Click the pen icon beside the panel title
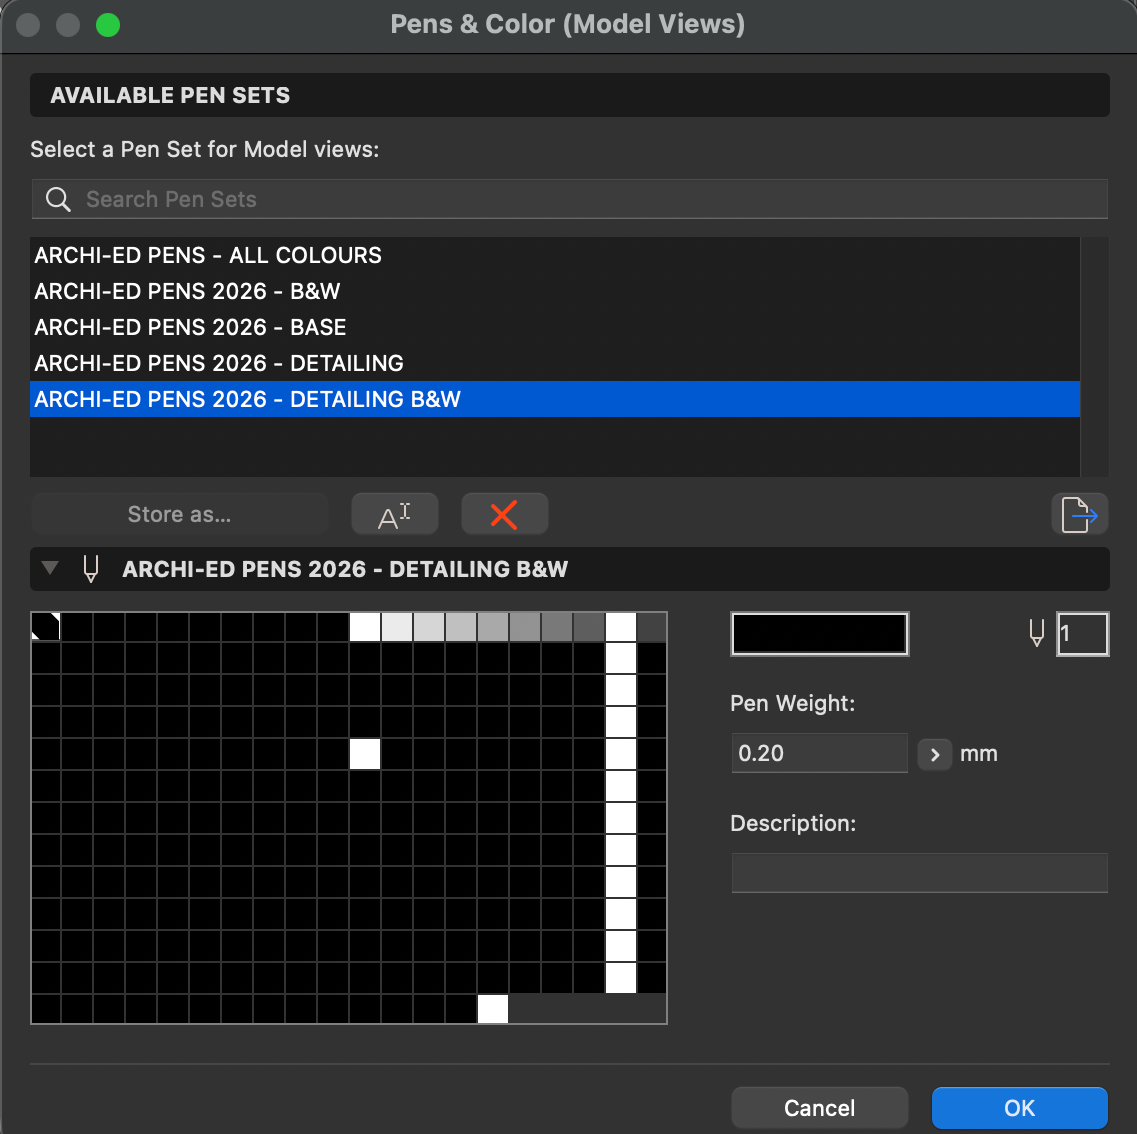Viewport: 1137px width, 1134px height. point(91,569)
